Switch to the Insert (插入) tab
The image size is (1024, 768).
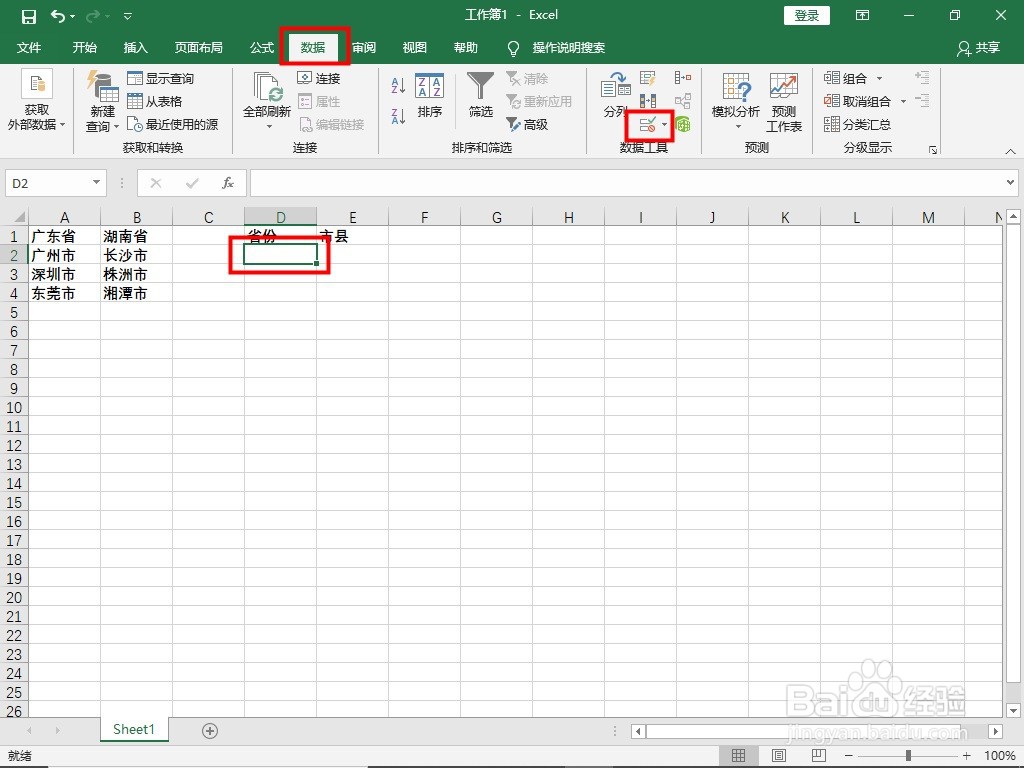pyautogui.click(x=135, y=48)
